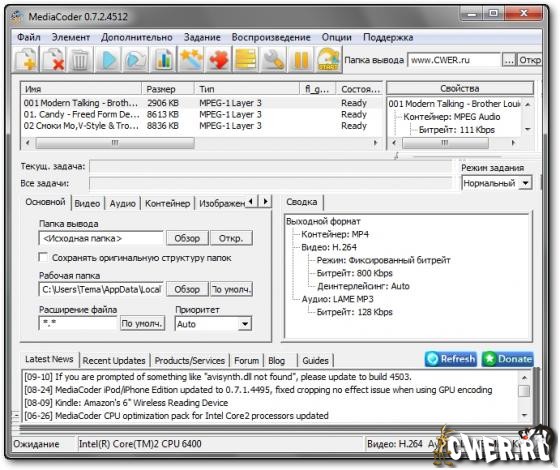Screen dimensions: 560x470
Task: Select the Основной tab
Action: [45, 202]
